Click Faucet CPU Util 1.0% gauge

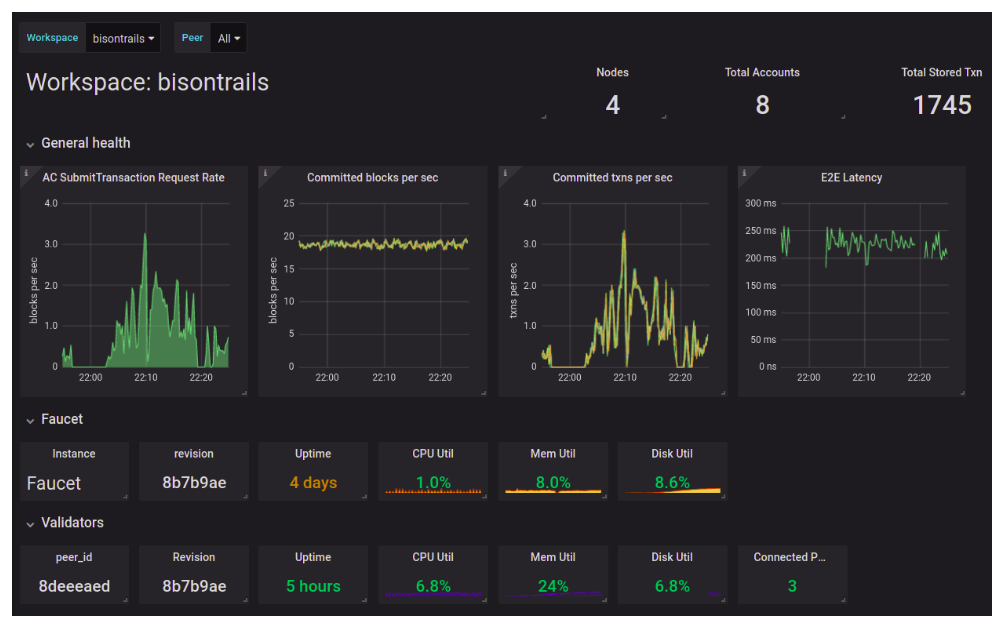pyautogui.click(x=433, y=483)
